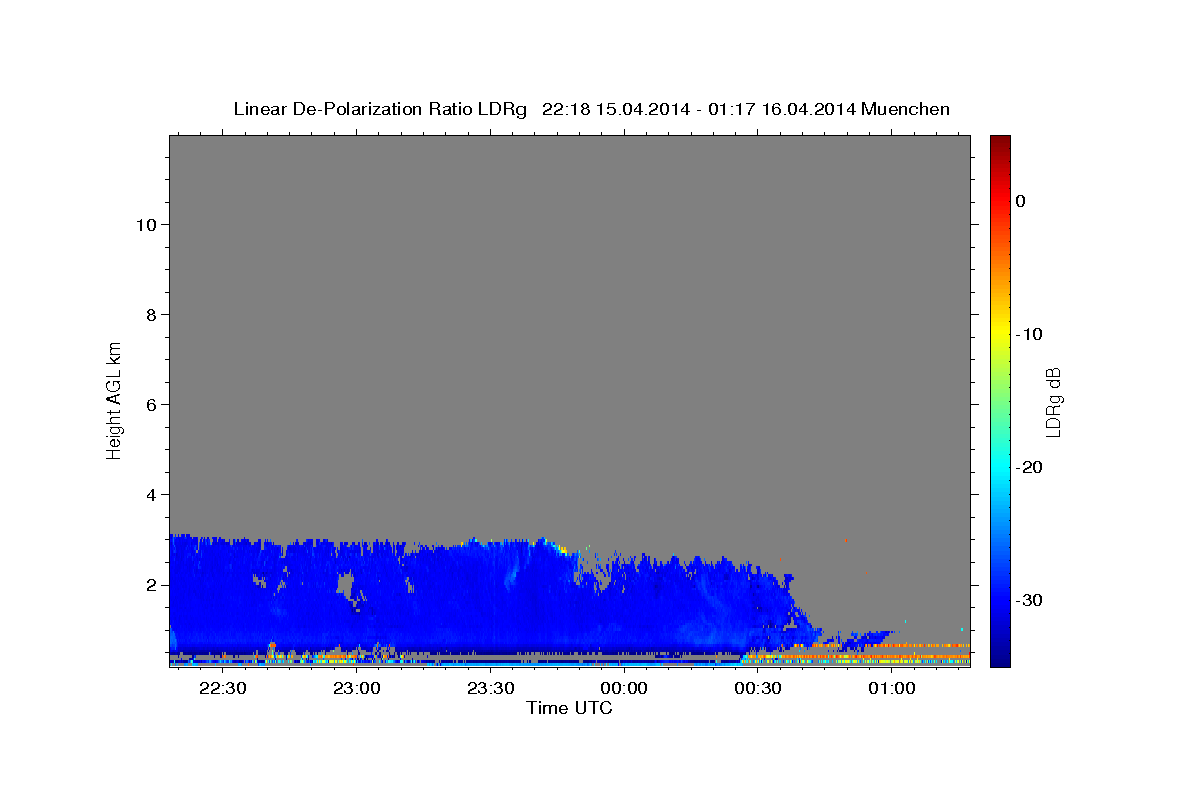Click the height tick label 10
The width and height of the screenshot is (1200, 800).
[x=145, y=224]
